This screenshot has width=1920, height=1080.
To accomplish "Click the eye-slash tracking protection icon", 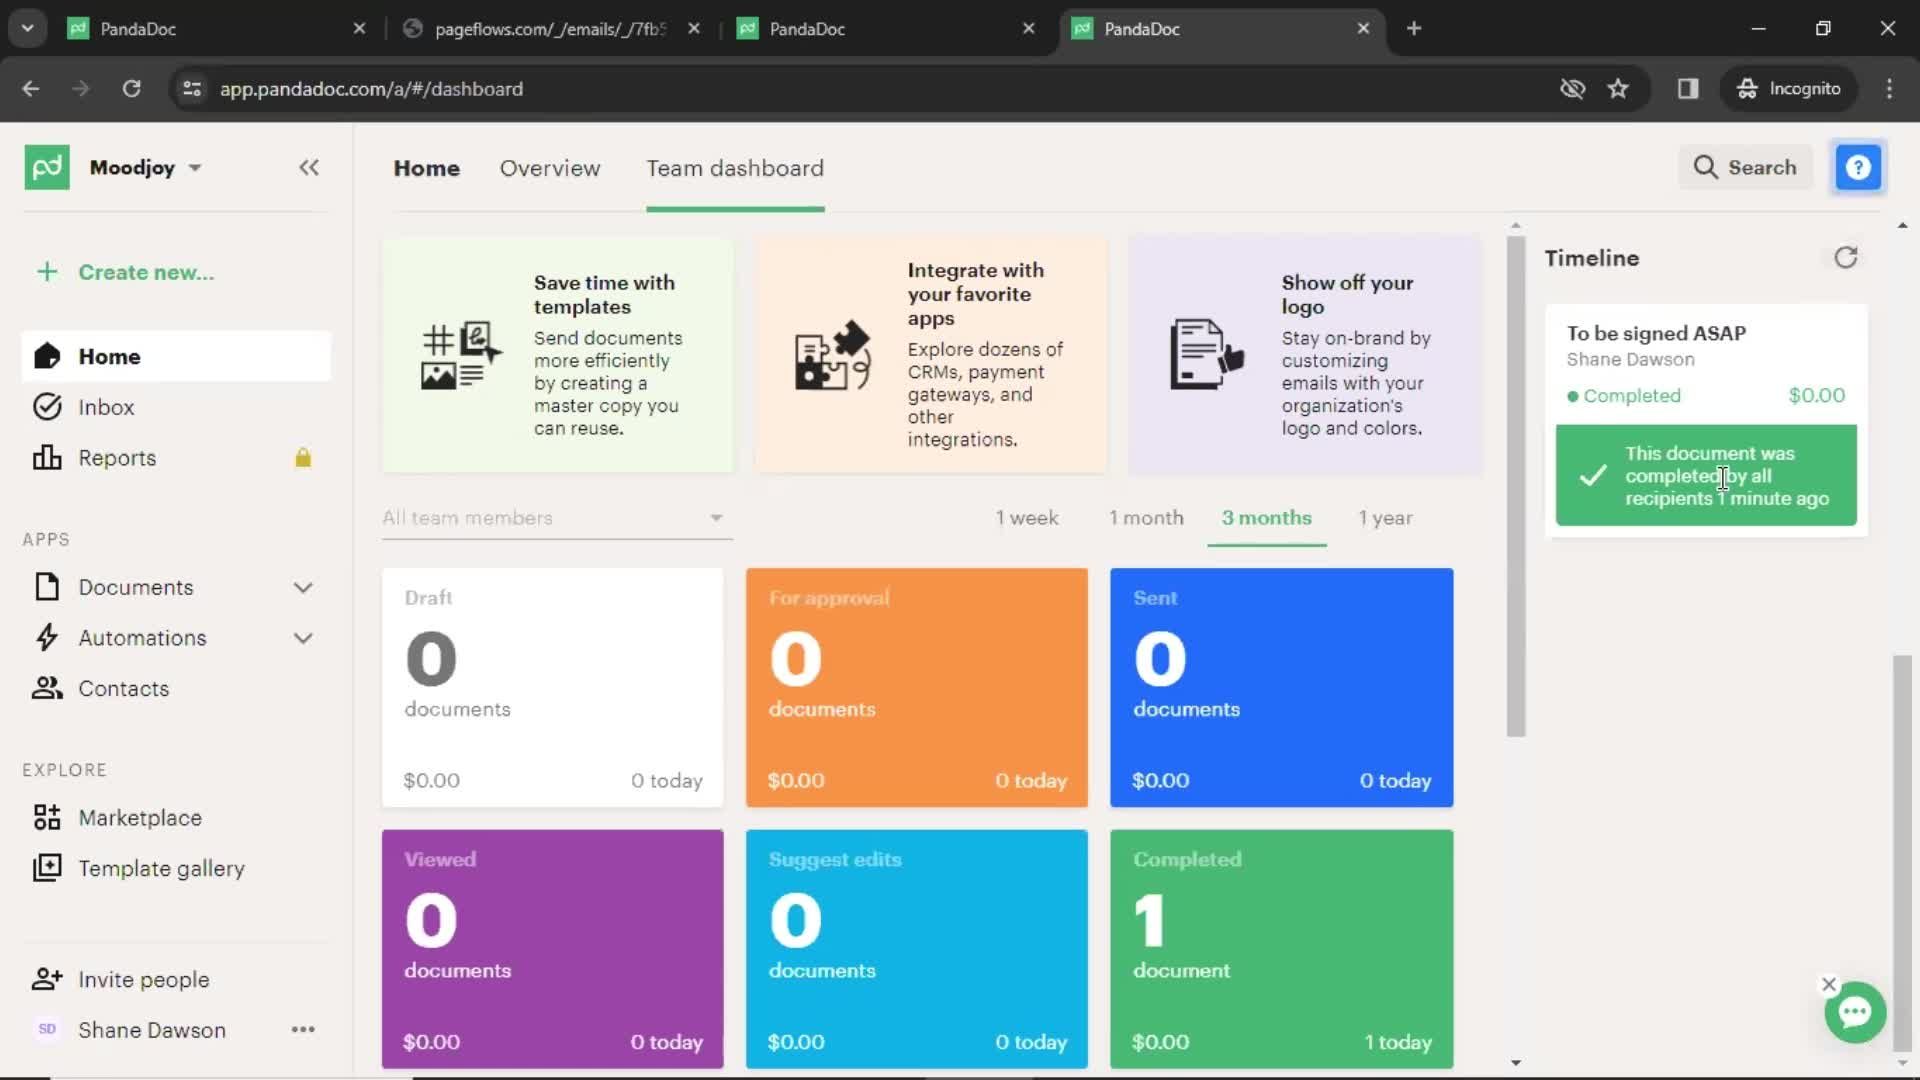I will pos(1572,88).
